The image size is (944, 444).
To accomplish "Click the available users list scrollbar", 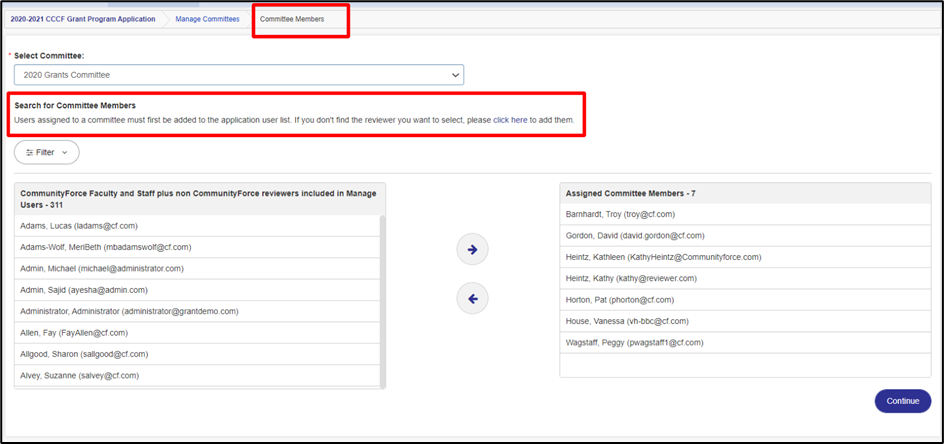I will tap(383, 301).
